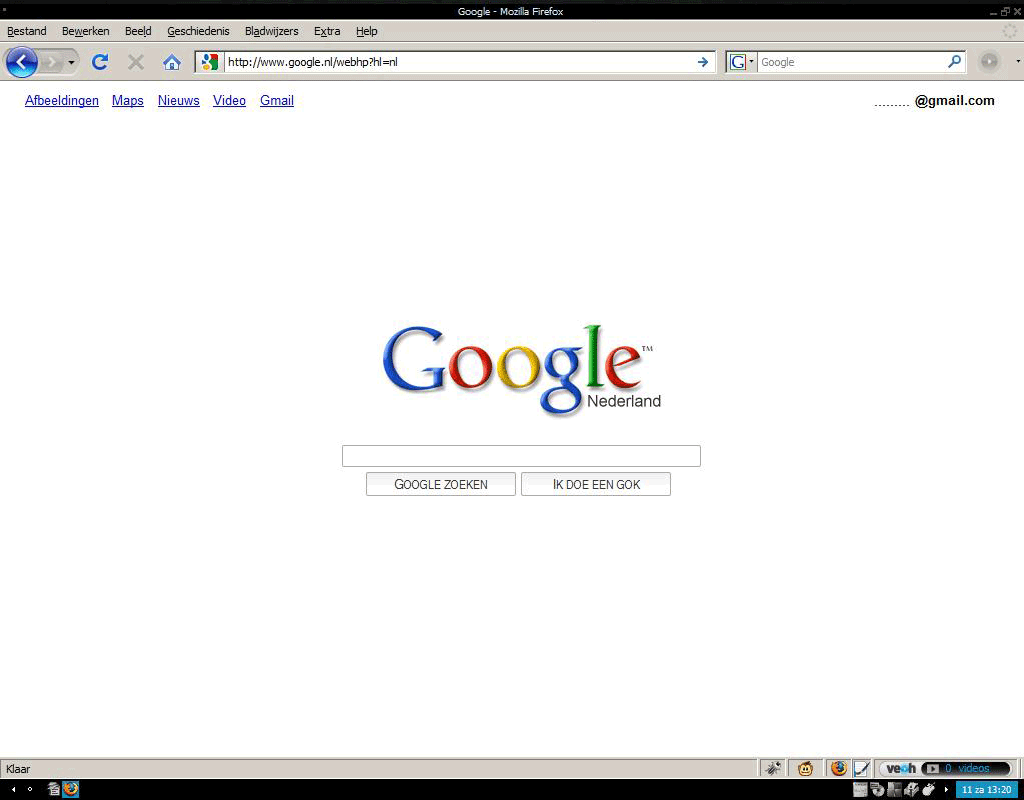Click into the main Google search field

(521, 456)
